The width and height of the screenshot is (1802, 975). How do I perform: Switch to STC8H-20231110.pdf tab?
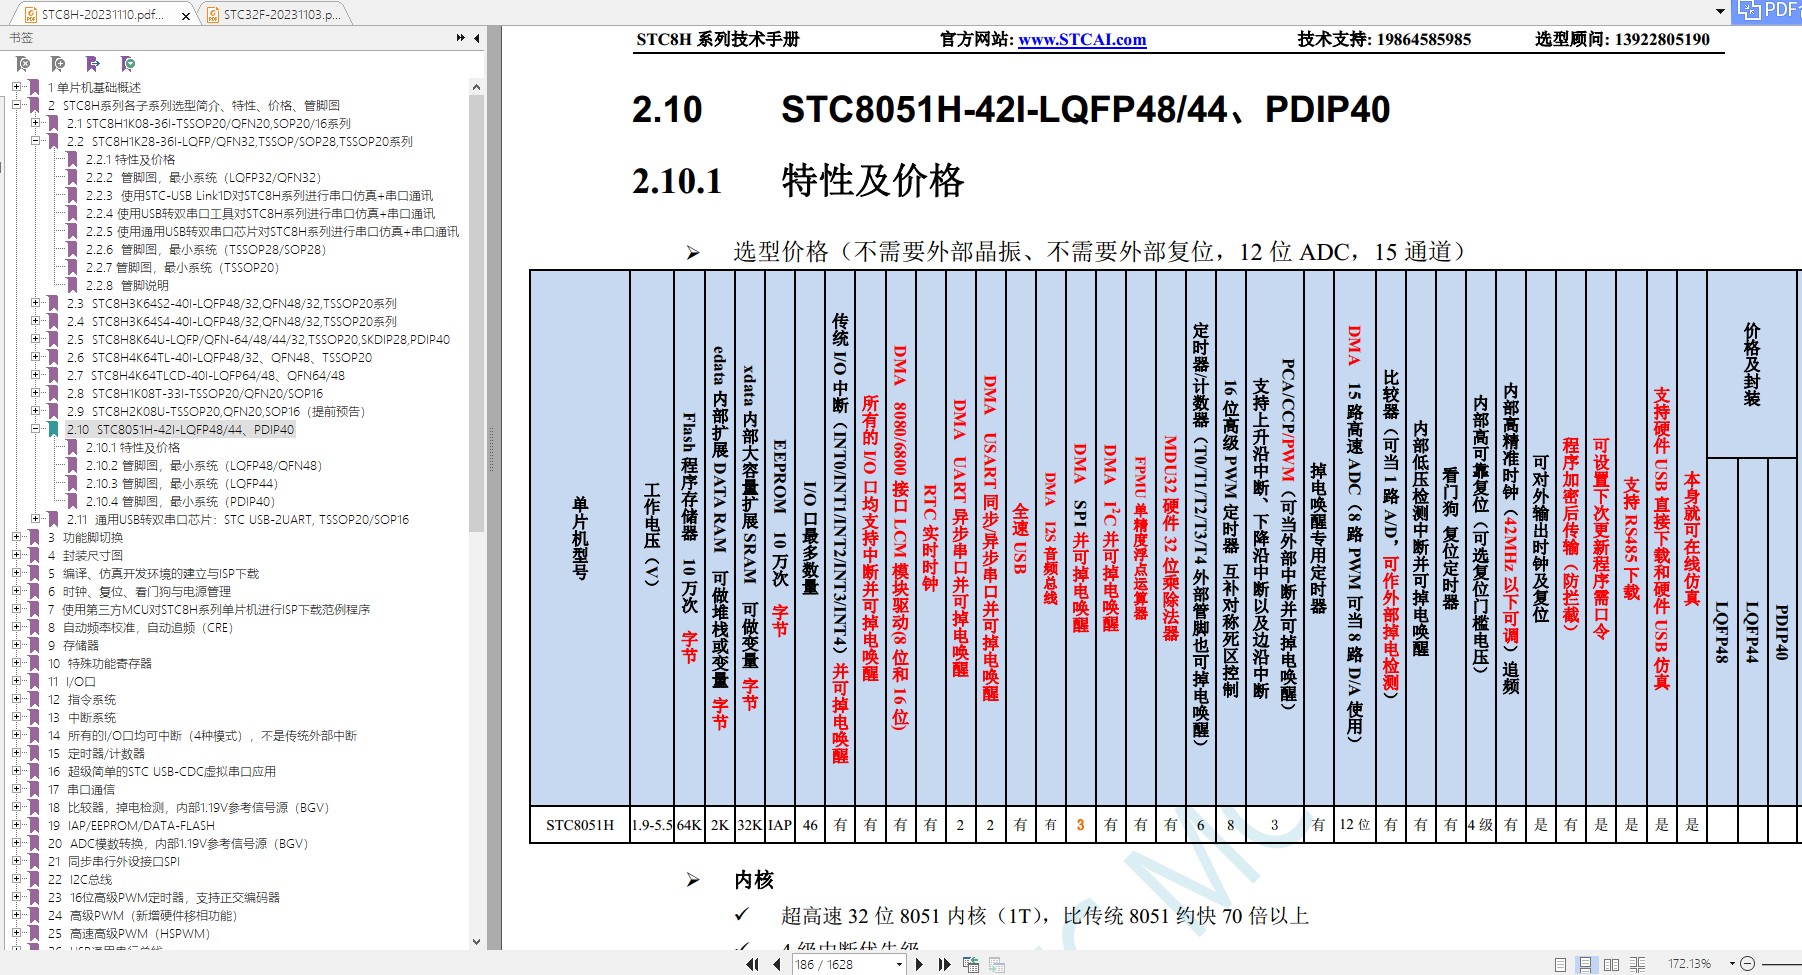(x=102, y=15)
